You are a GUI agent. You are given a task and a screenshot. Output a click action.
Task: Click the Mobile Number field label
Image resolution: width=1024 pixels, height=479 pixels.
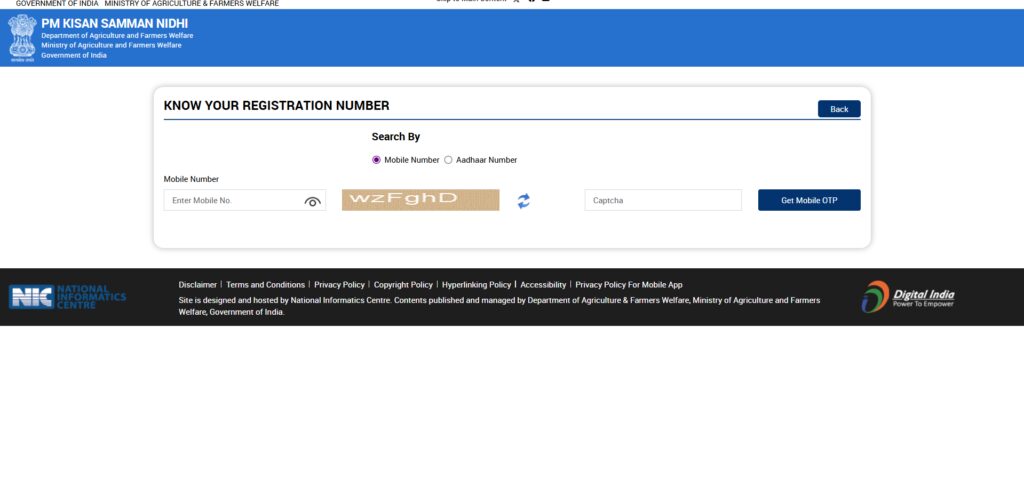tap(191, 179)
